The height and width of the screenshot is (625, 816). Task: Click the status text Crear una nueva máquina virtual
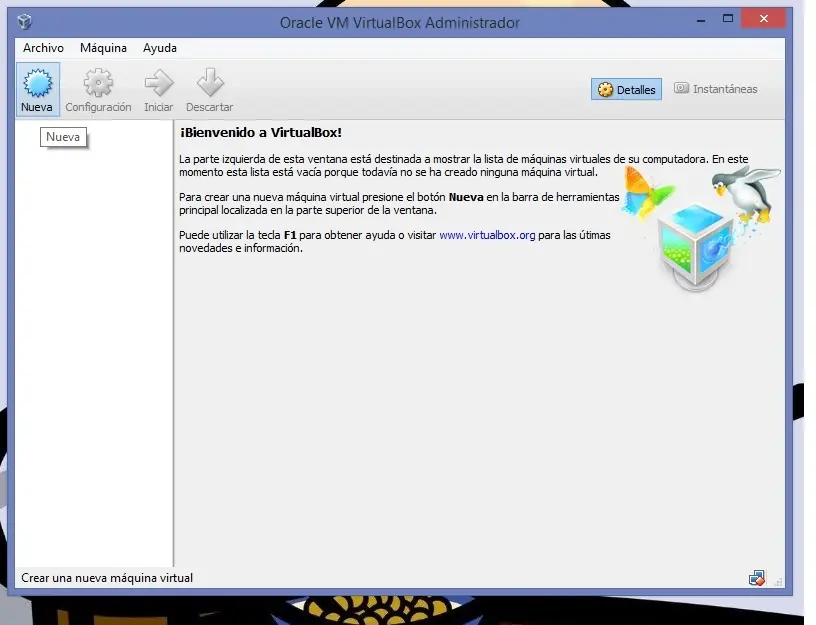coord(107,578)
